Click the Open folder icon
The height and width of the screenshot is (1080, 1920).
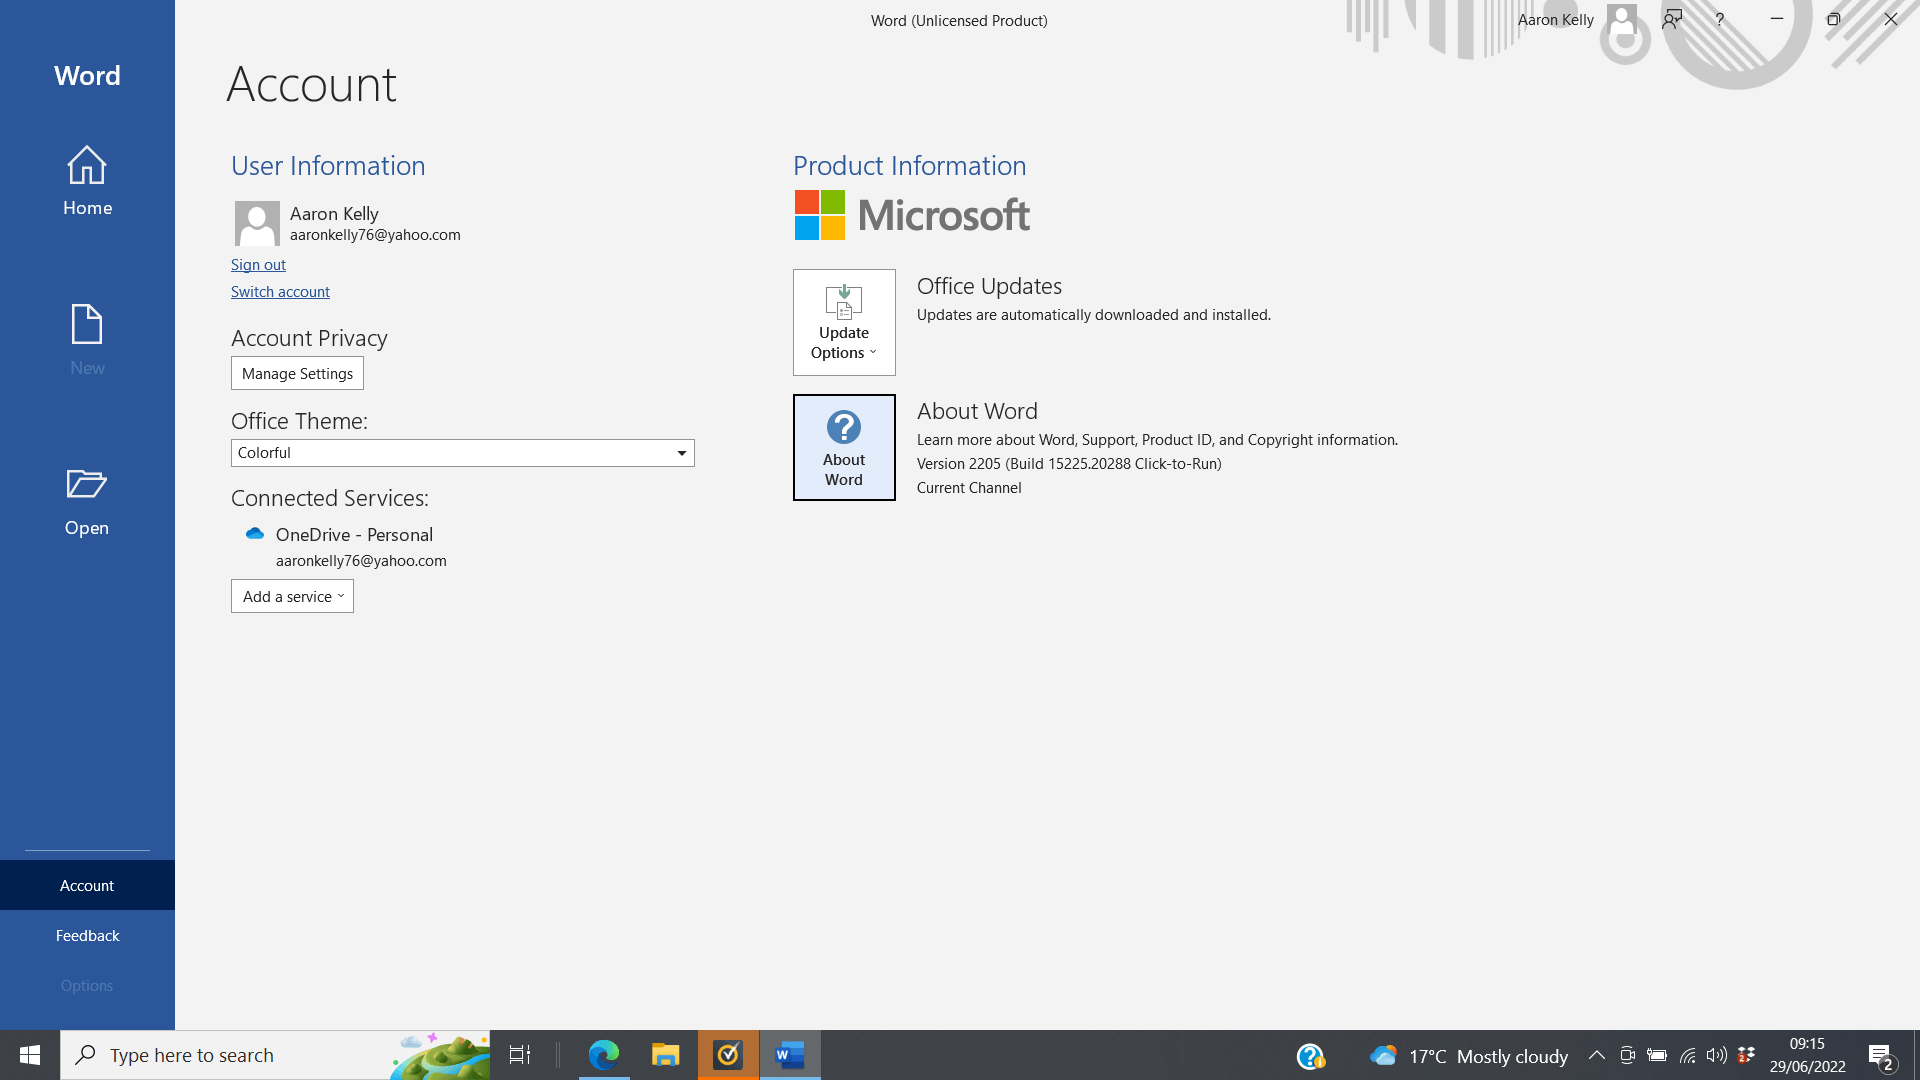pyautogui.click(x=87, y=485)
